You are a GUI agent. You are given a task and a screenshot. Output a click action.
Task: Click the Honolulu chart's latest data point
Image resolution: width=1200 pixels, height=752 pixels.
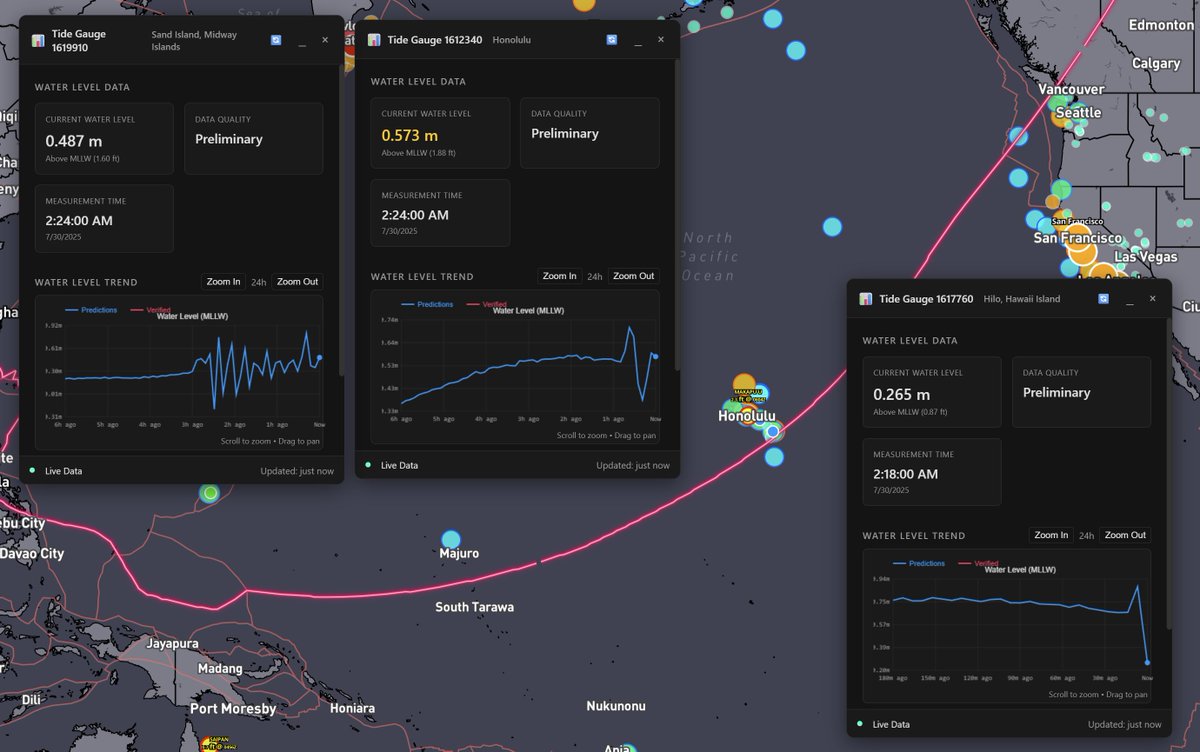click(x=655, y=355)
